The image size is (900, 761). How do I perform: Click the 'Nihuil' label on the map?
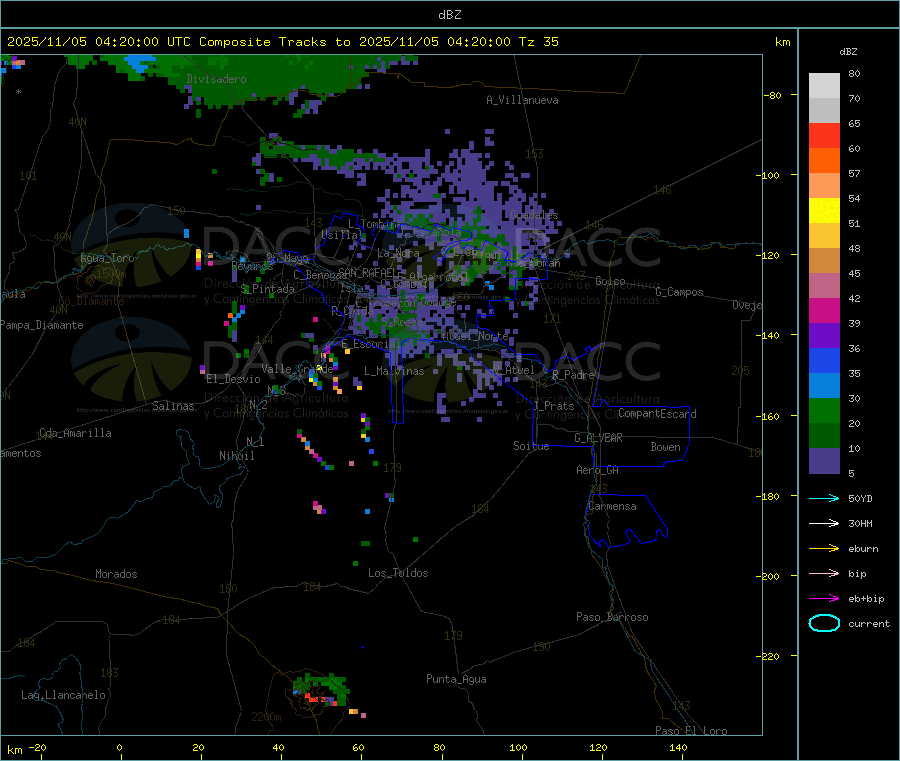click(236, 456)
